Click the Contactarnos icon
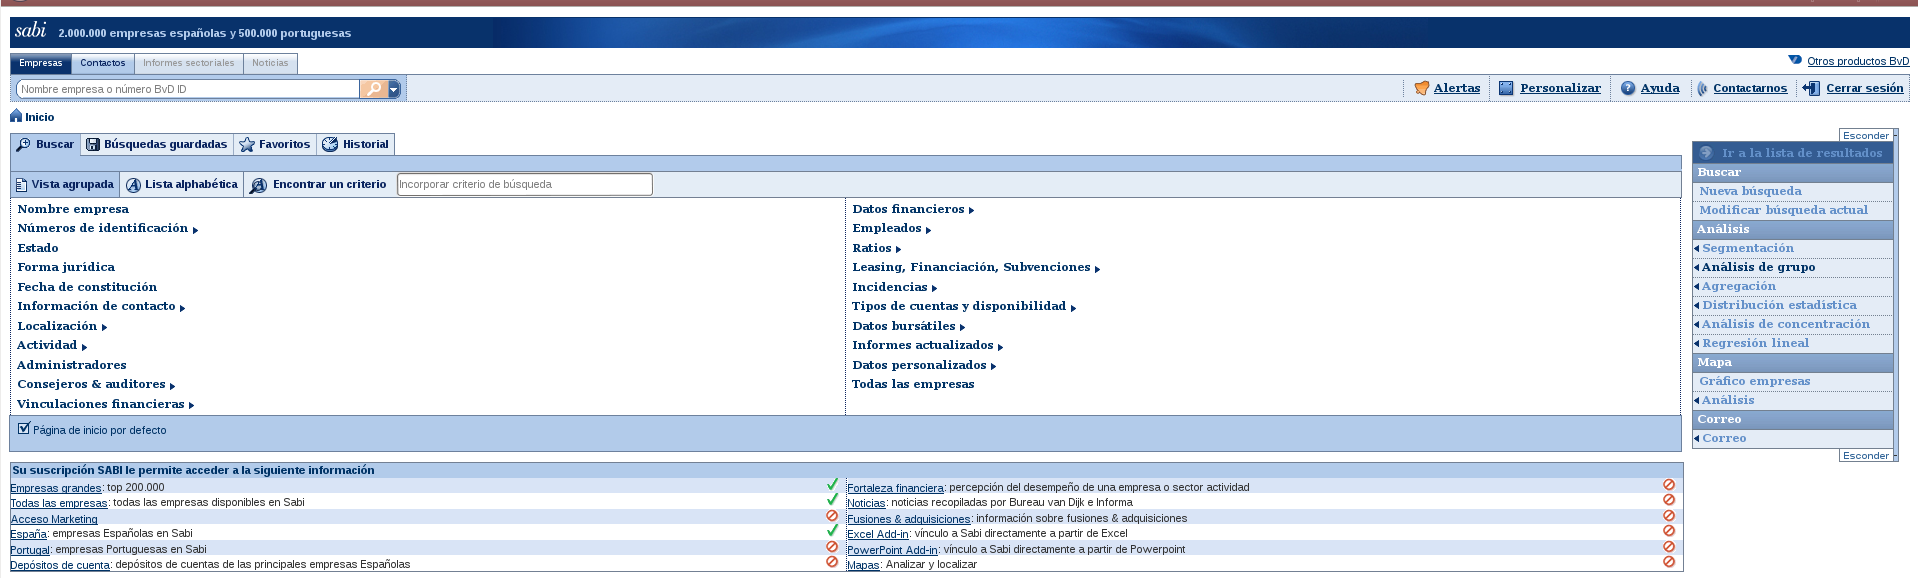1918x578 pixels. pos(1702,88)
